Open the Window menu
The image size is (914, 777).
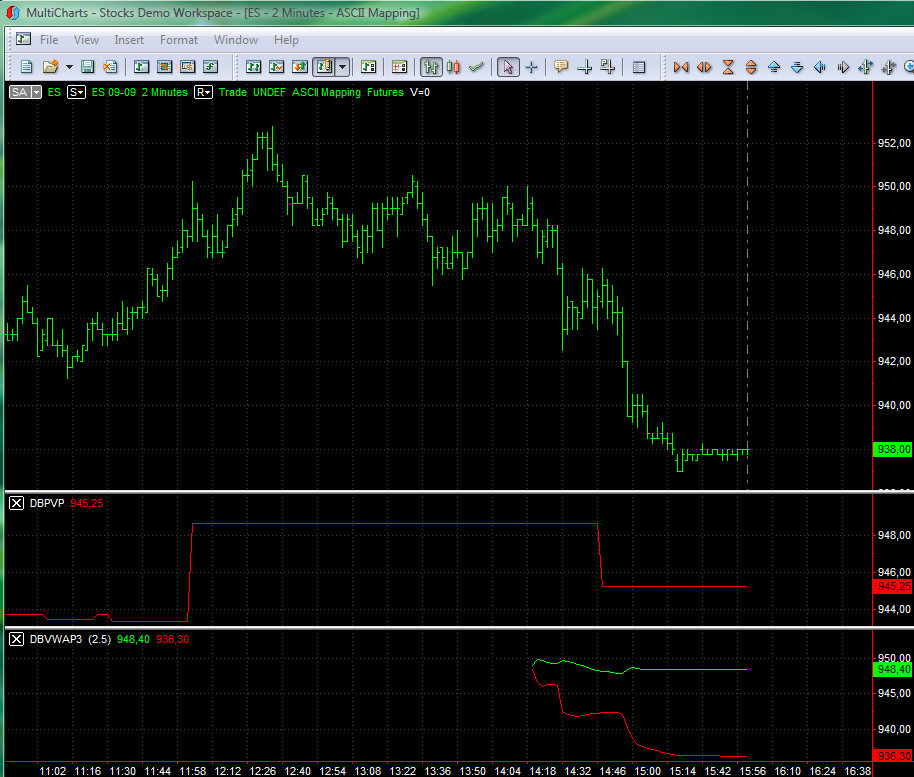[x=236, y=40]
